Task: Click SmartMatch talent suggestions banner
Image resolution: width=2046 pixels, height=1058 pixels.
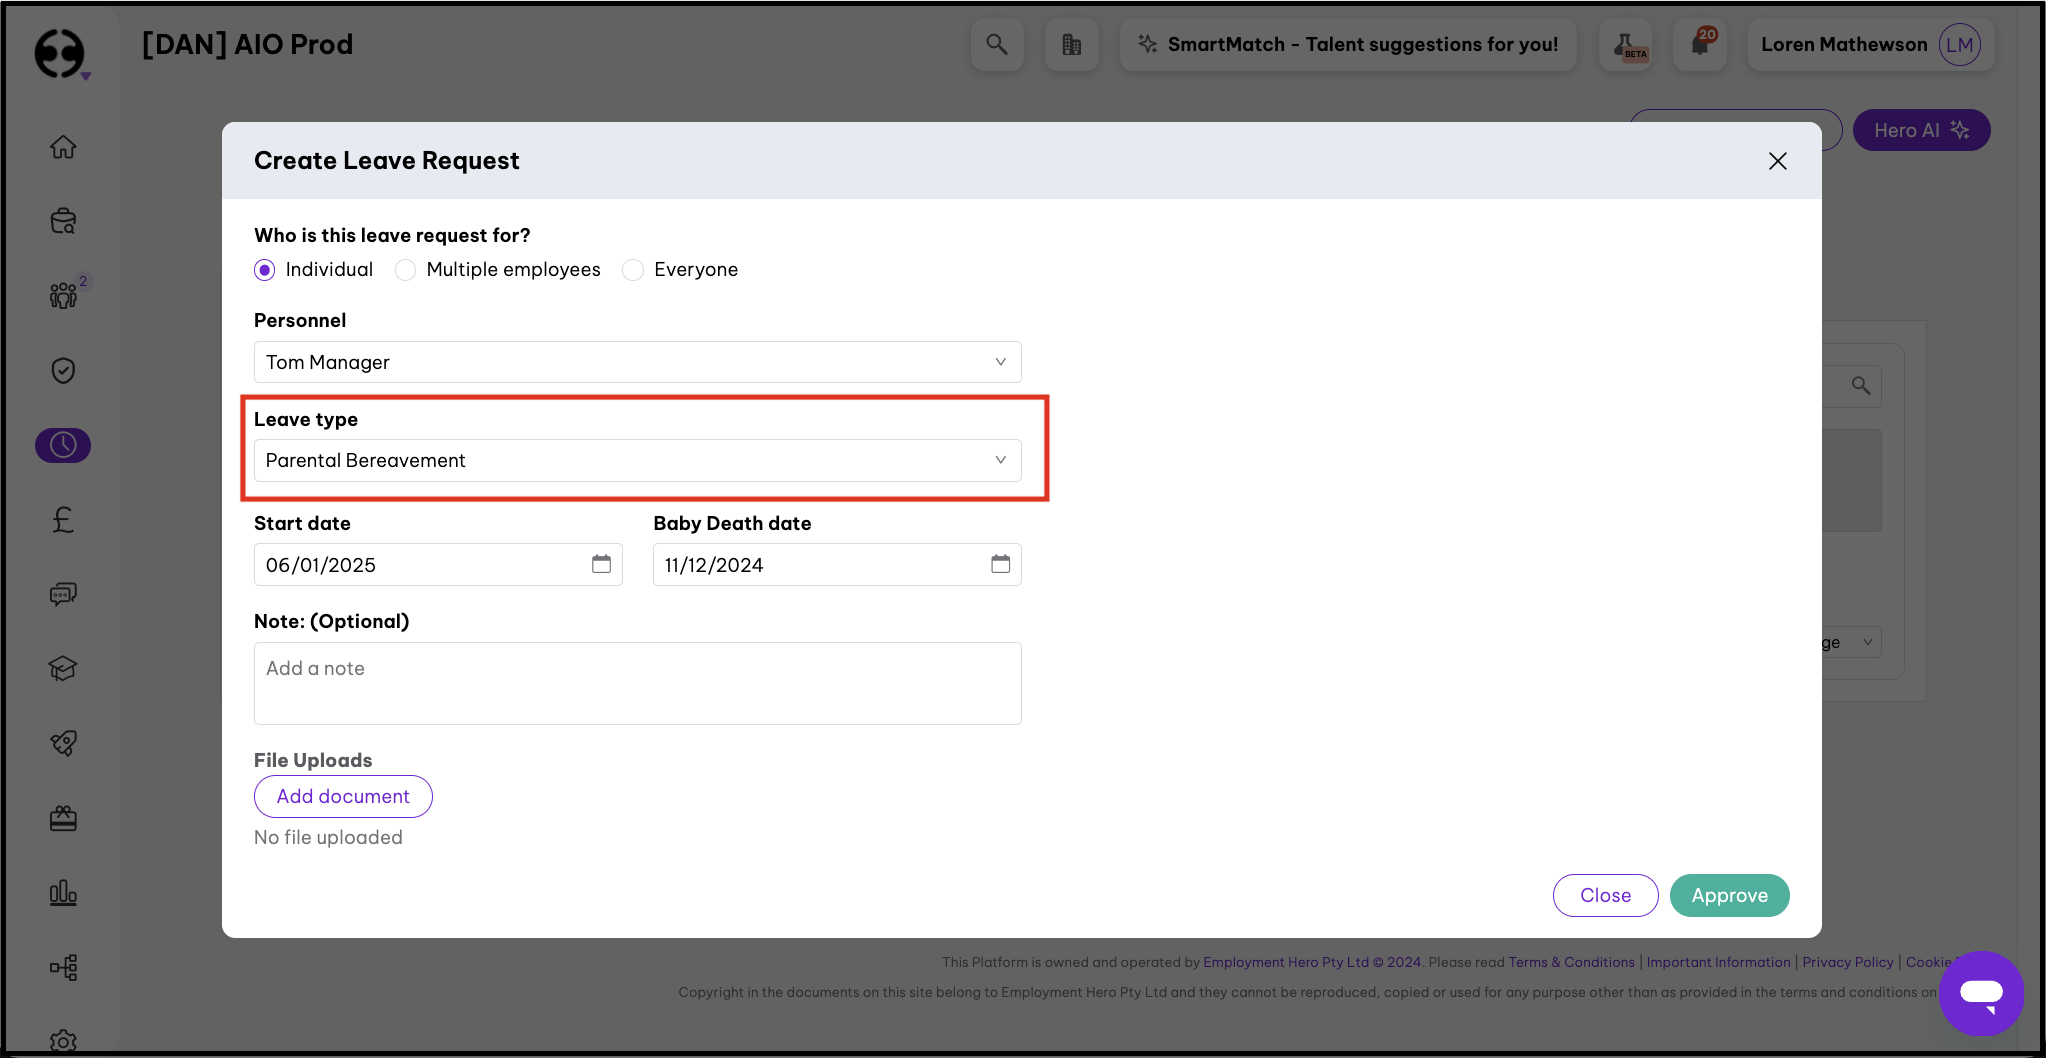Action: [x=1347, y=45]
